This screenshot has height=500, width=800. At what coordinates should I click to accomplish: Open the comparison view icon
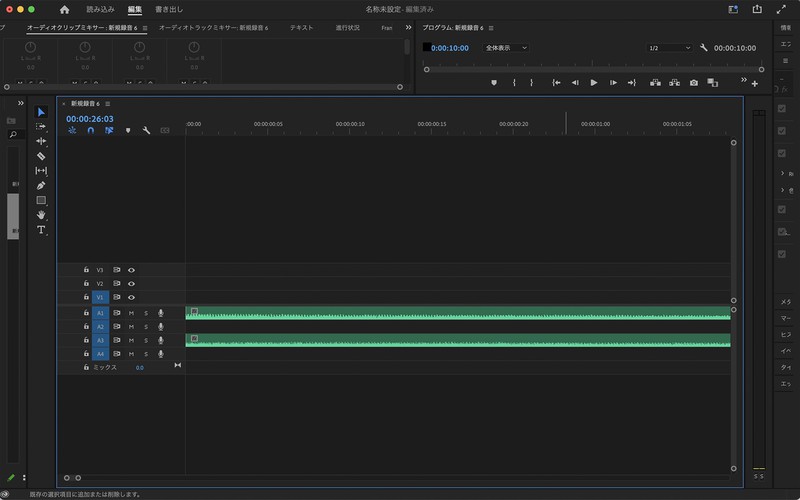(x=713, y=83)
